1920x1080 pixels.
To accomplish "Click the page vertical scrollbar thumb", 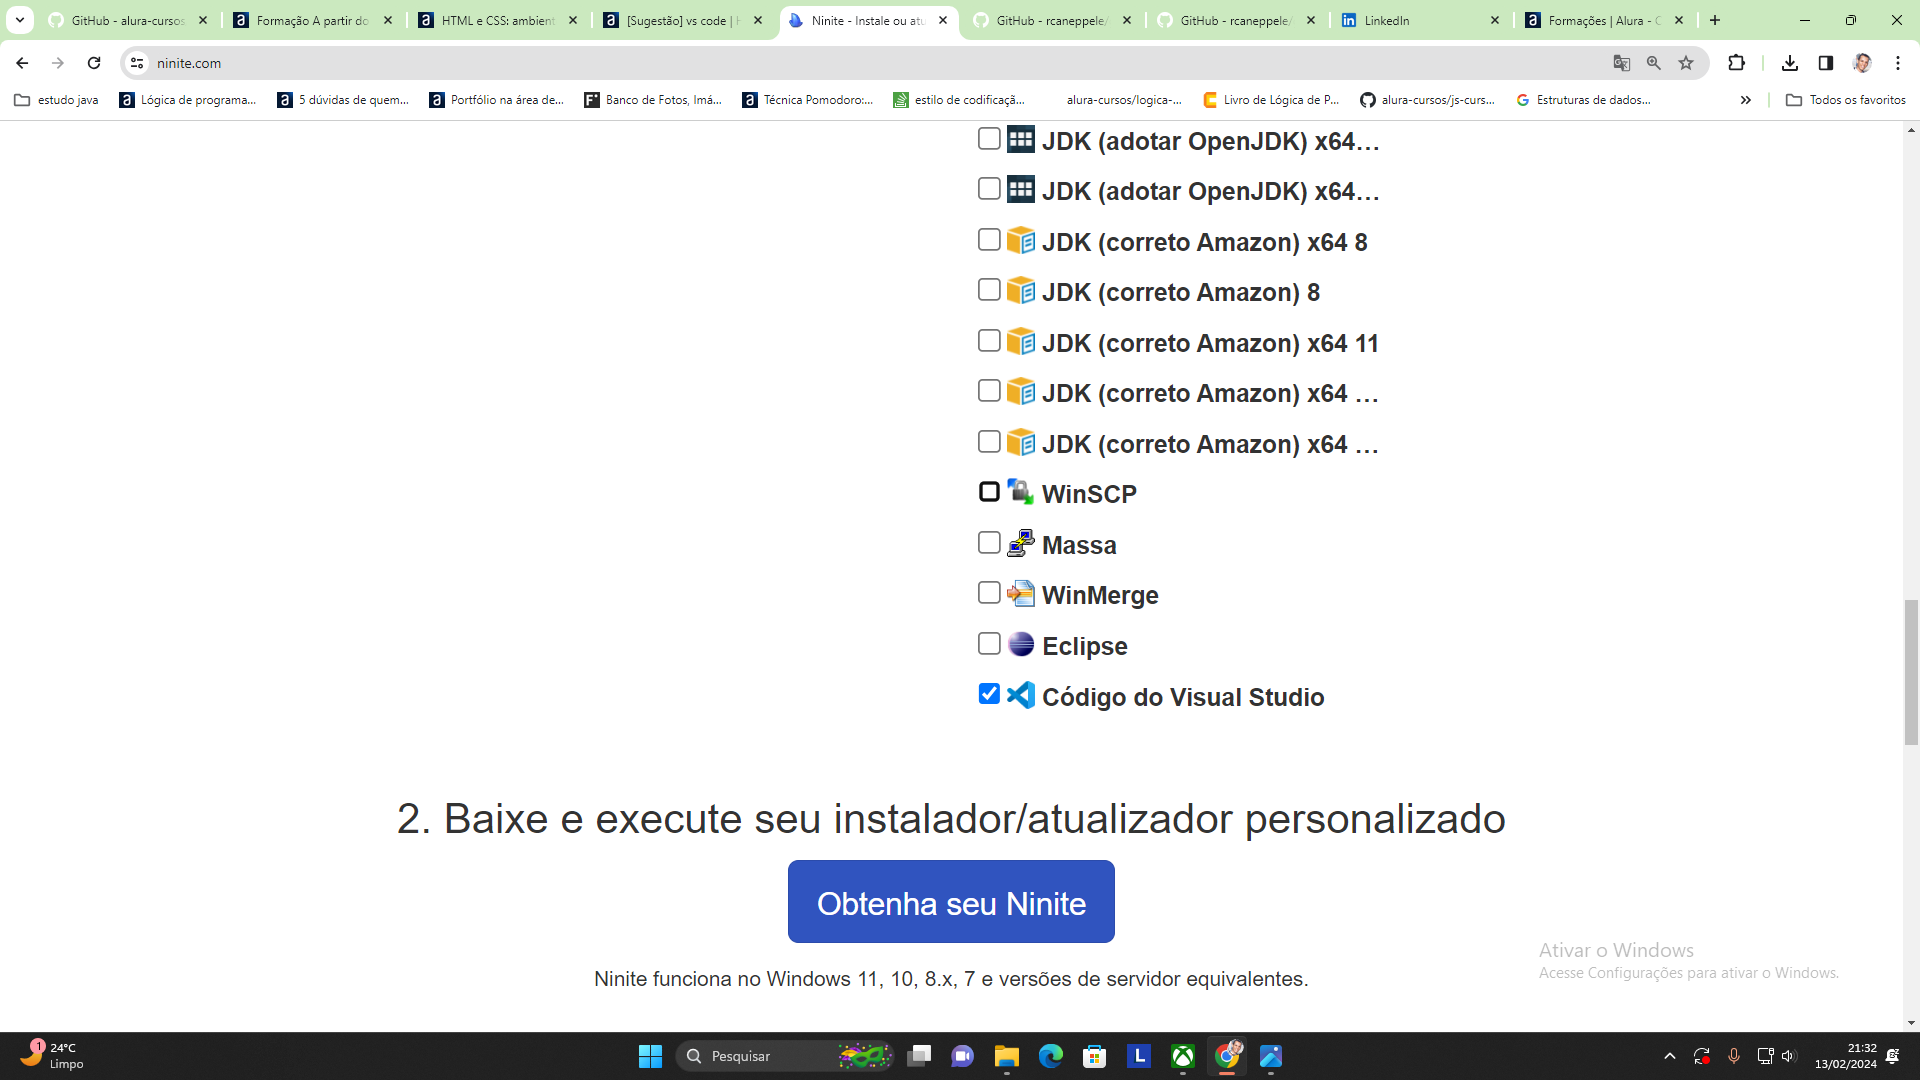I will (1911, 672).
